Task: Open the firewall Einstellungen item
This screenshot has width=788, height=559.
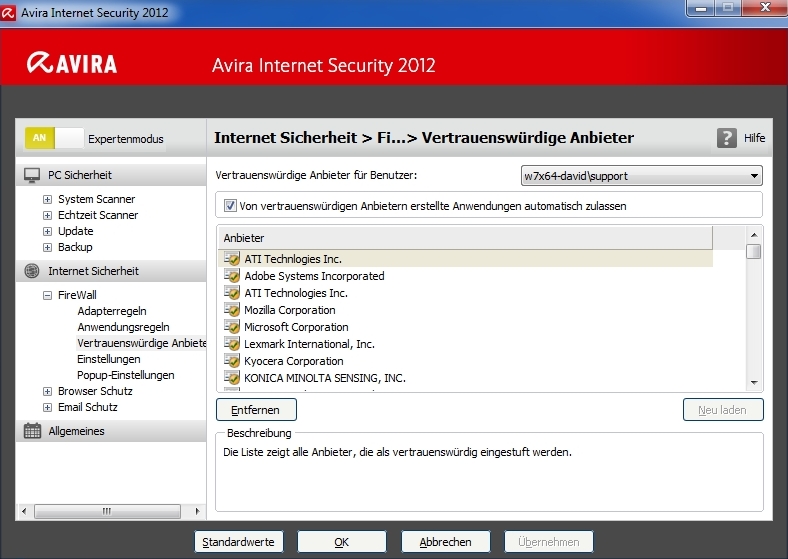Action: click(109, 359)
